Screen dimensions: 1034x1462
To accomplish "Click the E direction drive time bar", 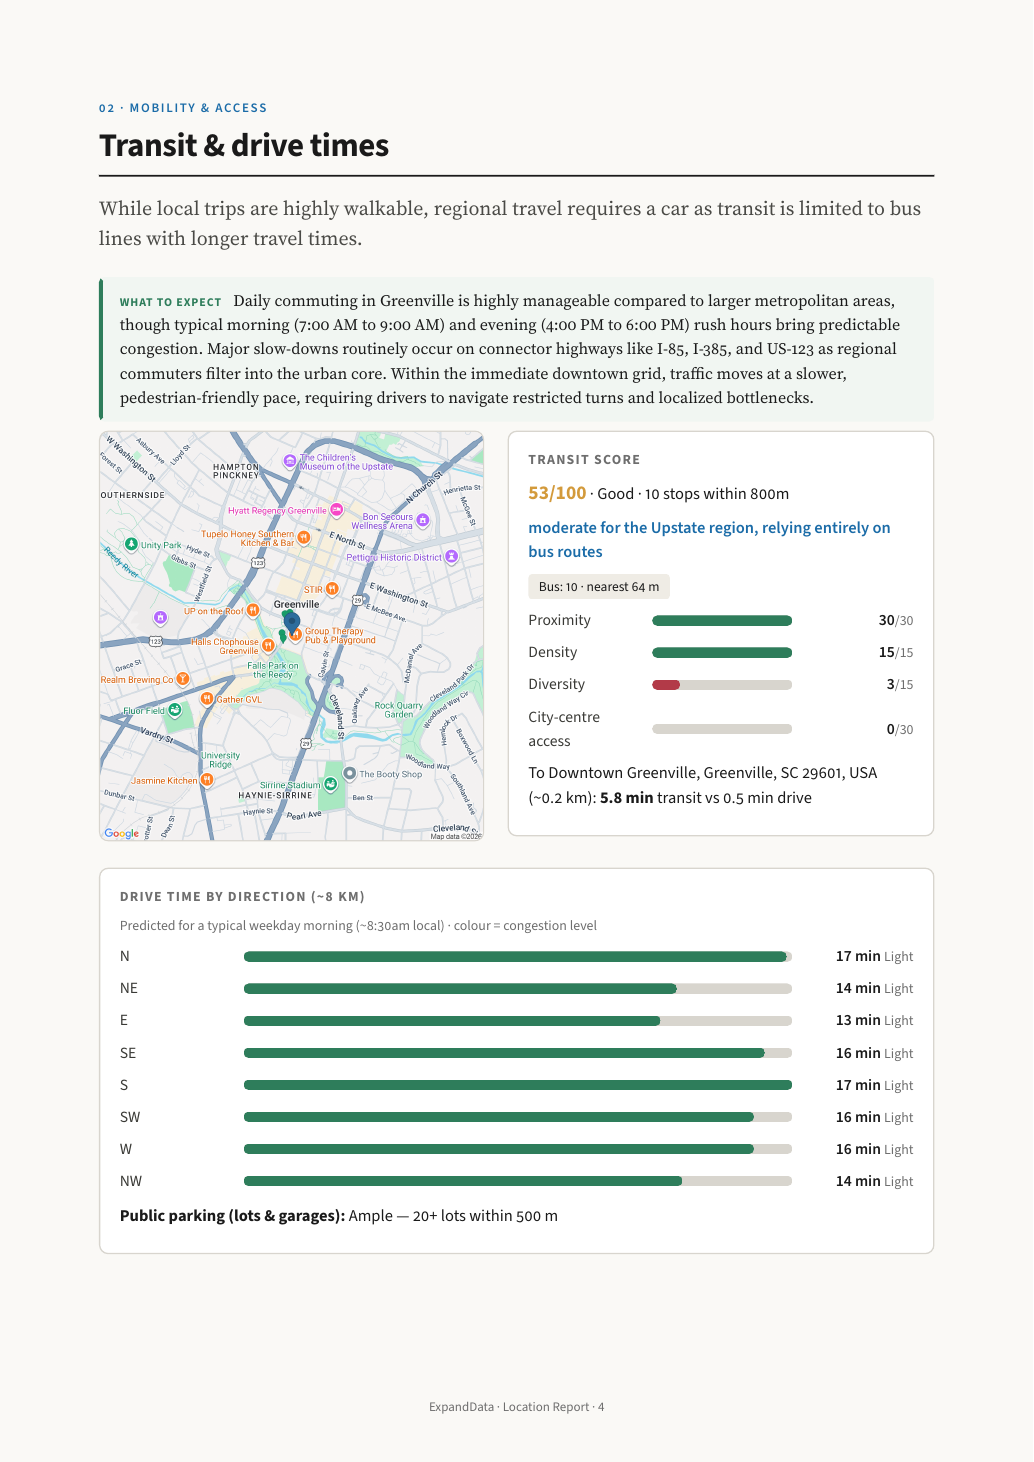I will pyautogui.click(x=518, y=1021).
